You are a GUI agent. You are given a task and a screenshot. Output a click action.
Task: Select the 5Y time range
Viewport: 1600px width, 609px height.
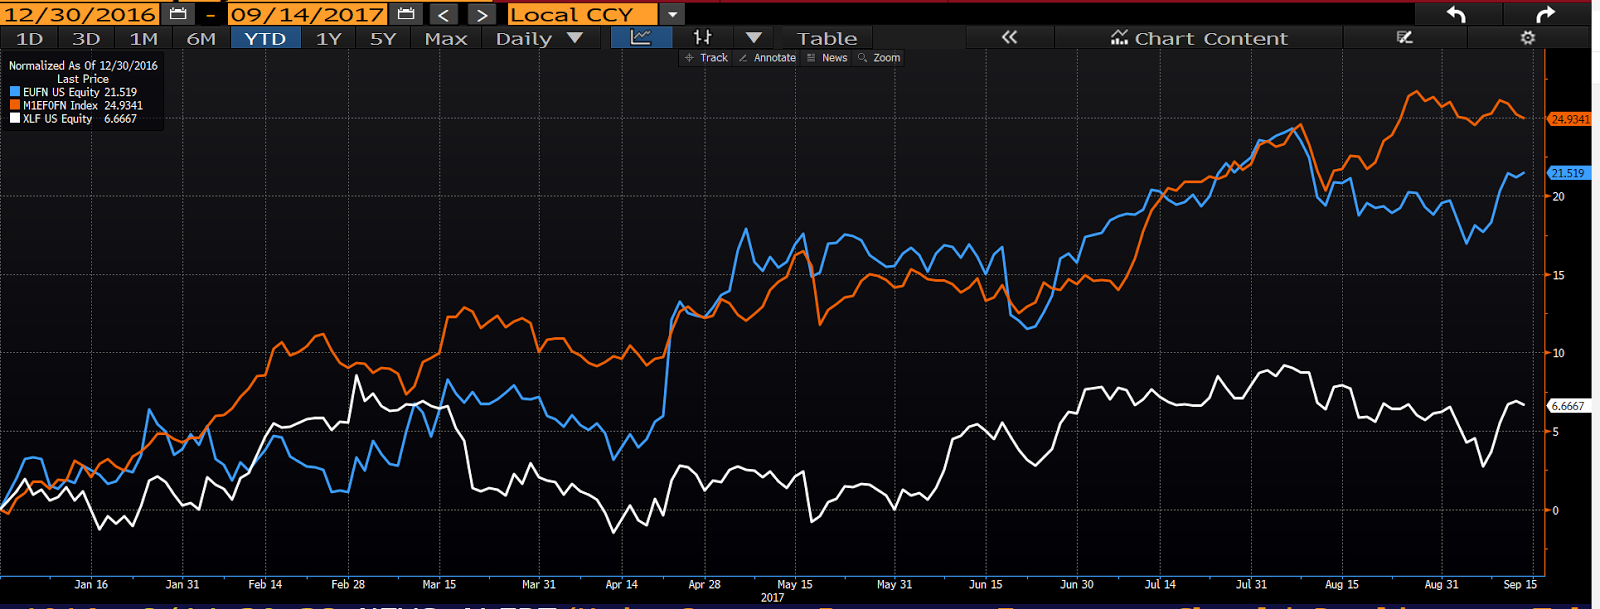click(383, 38)
